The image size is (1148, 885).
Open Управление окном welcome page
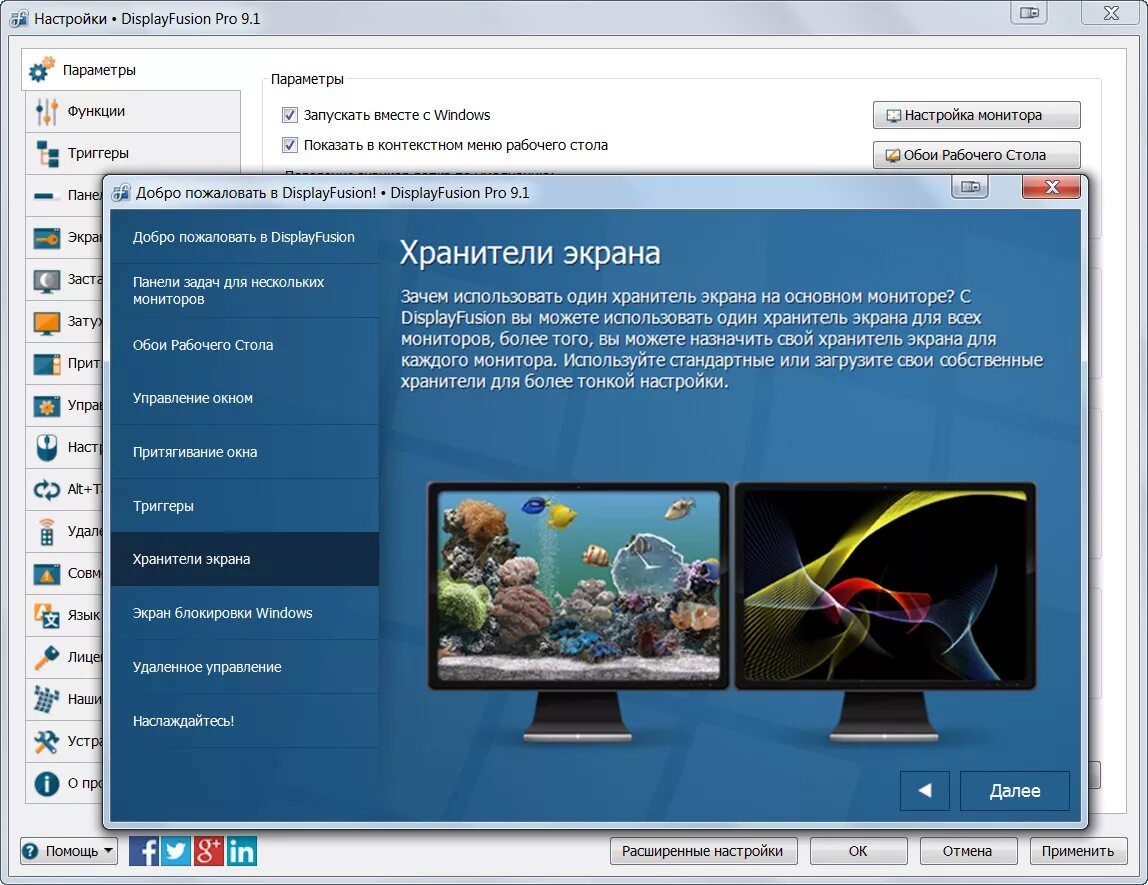coord(245,398)
